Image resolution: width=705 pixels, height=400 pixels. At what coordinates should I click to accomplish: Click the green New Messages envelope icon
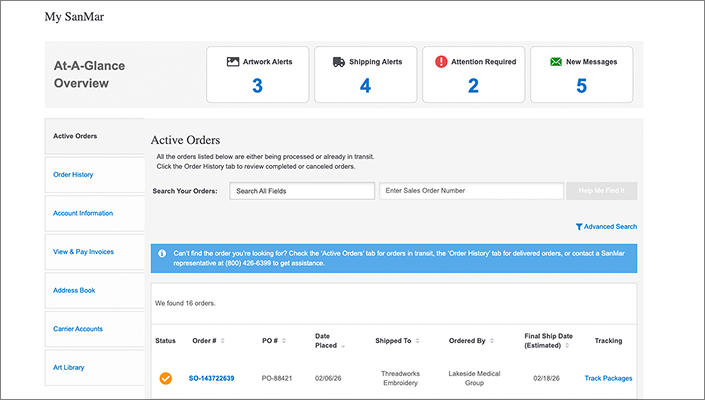[x=556, y=62]
